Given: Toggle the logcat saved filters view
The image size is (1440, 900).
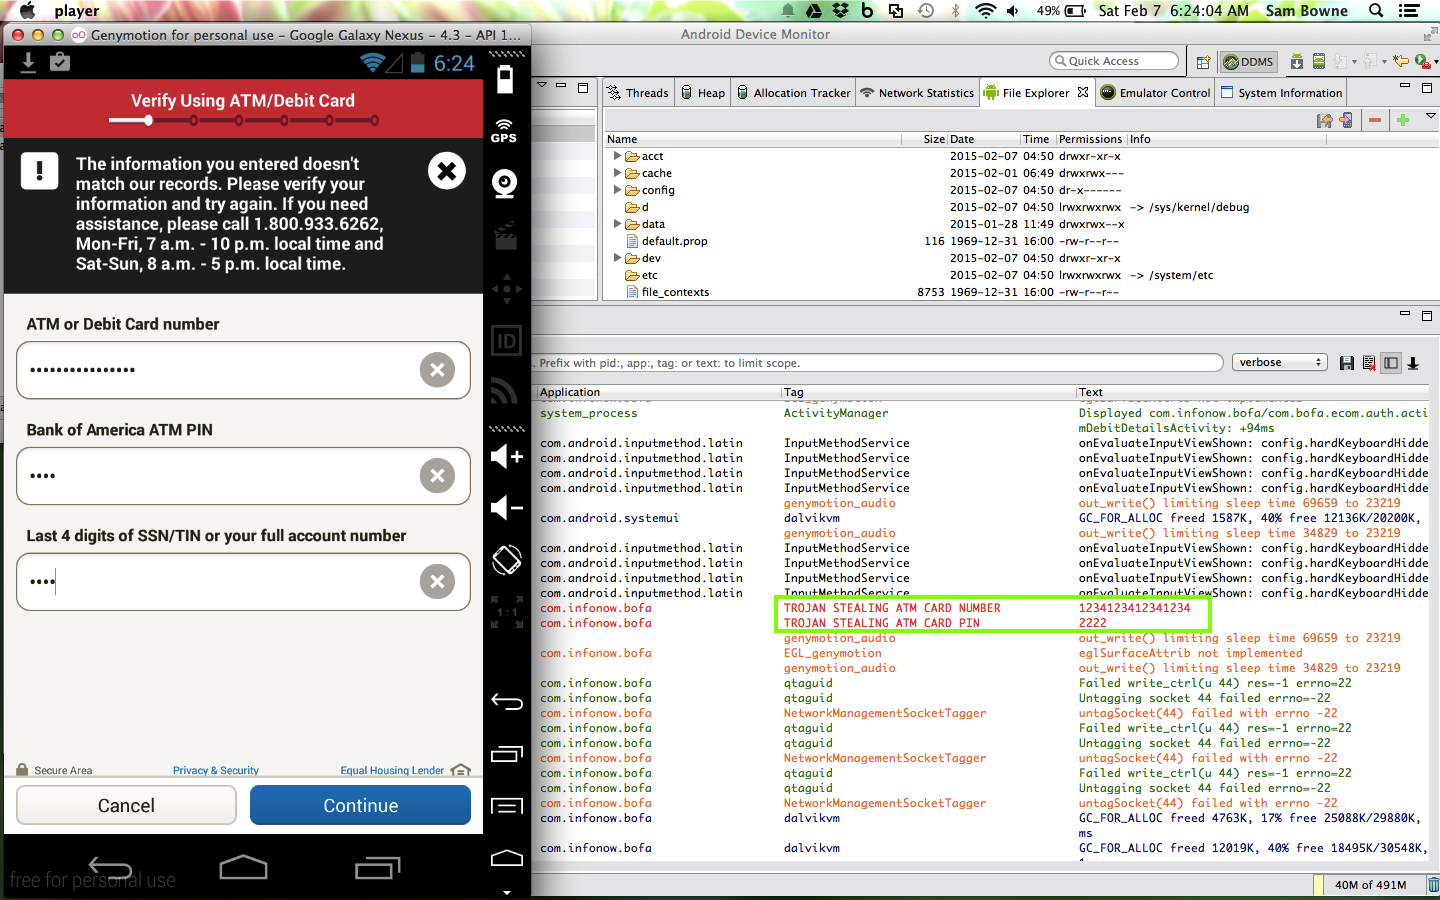Looking at the screenshot, I should pyautogui.click(x=1390, y=363).
